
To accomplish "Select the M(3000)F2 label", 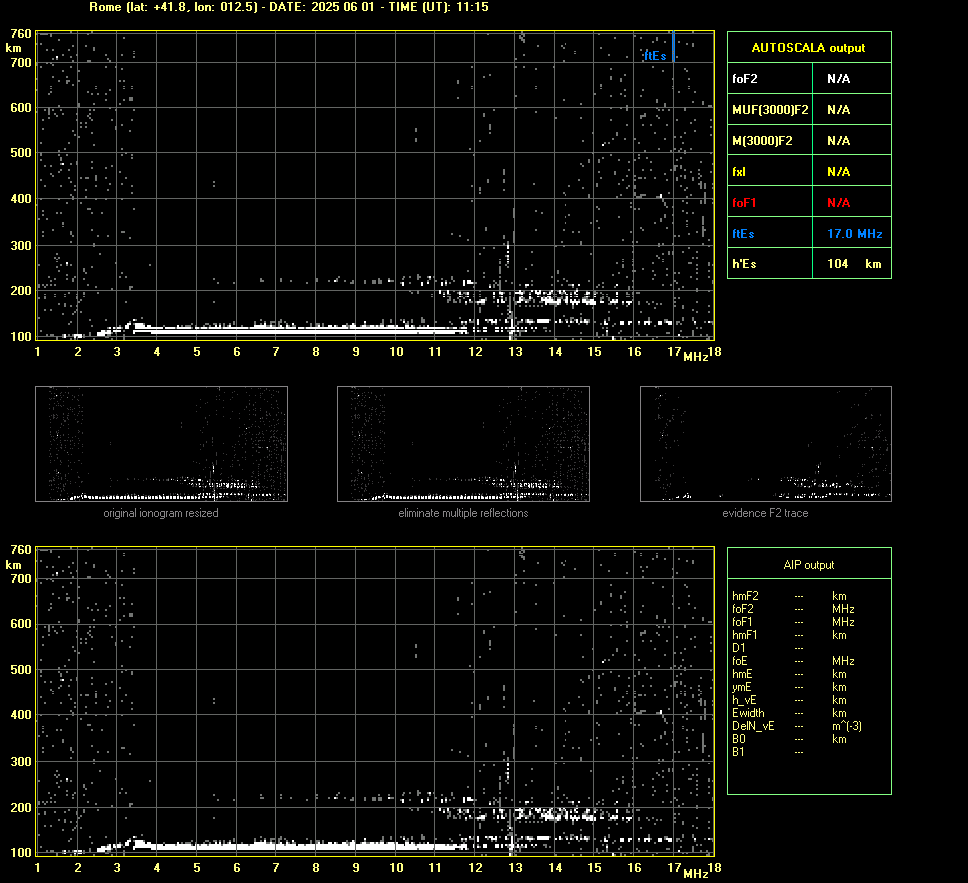I will point(762,141).
